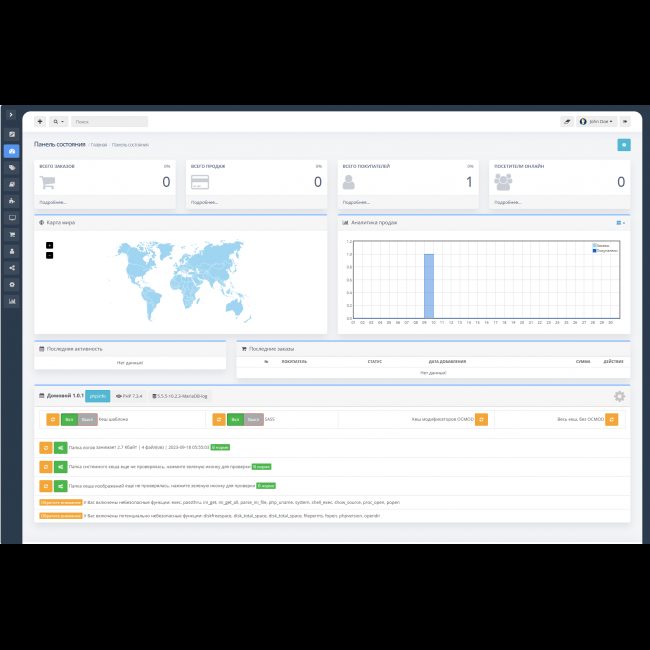Toggle template cache 'Вкл' switch on
The width and height of the screenshot is (650, 650).
[68, 419]
